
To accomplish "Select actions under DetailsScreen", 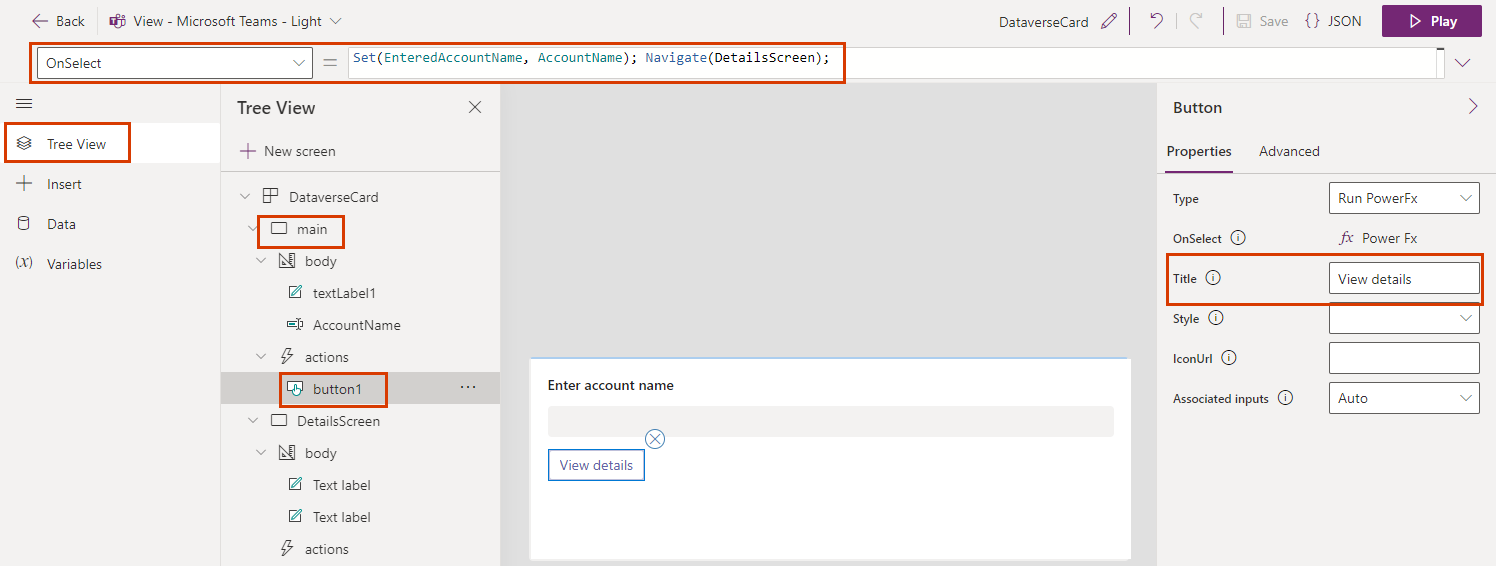I will click(x=326, y=549).
